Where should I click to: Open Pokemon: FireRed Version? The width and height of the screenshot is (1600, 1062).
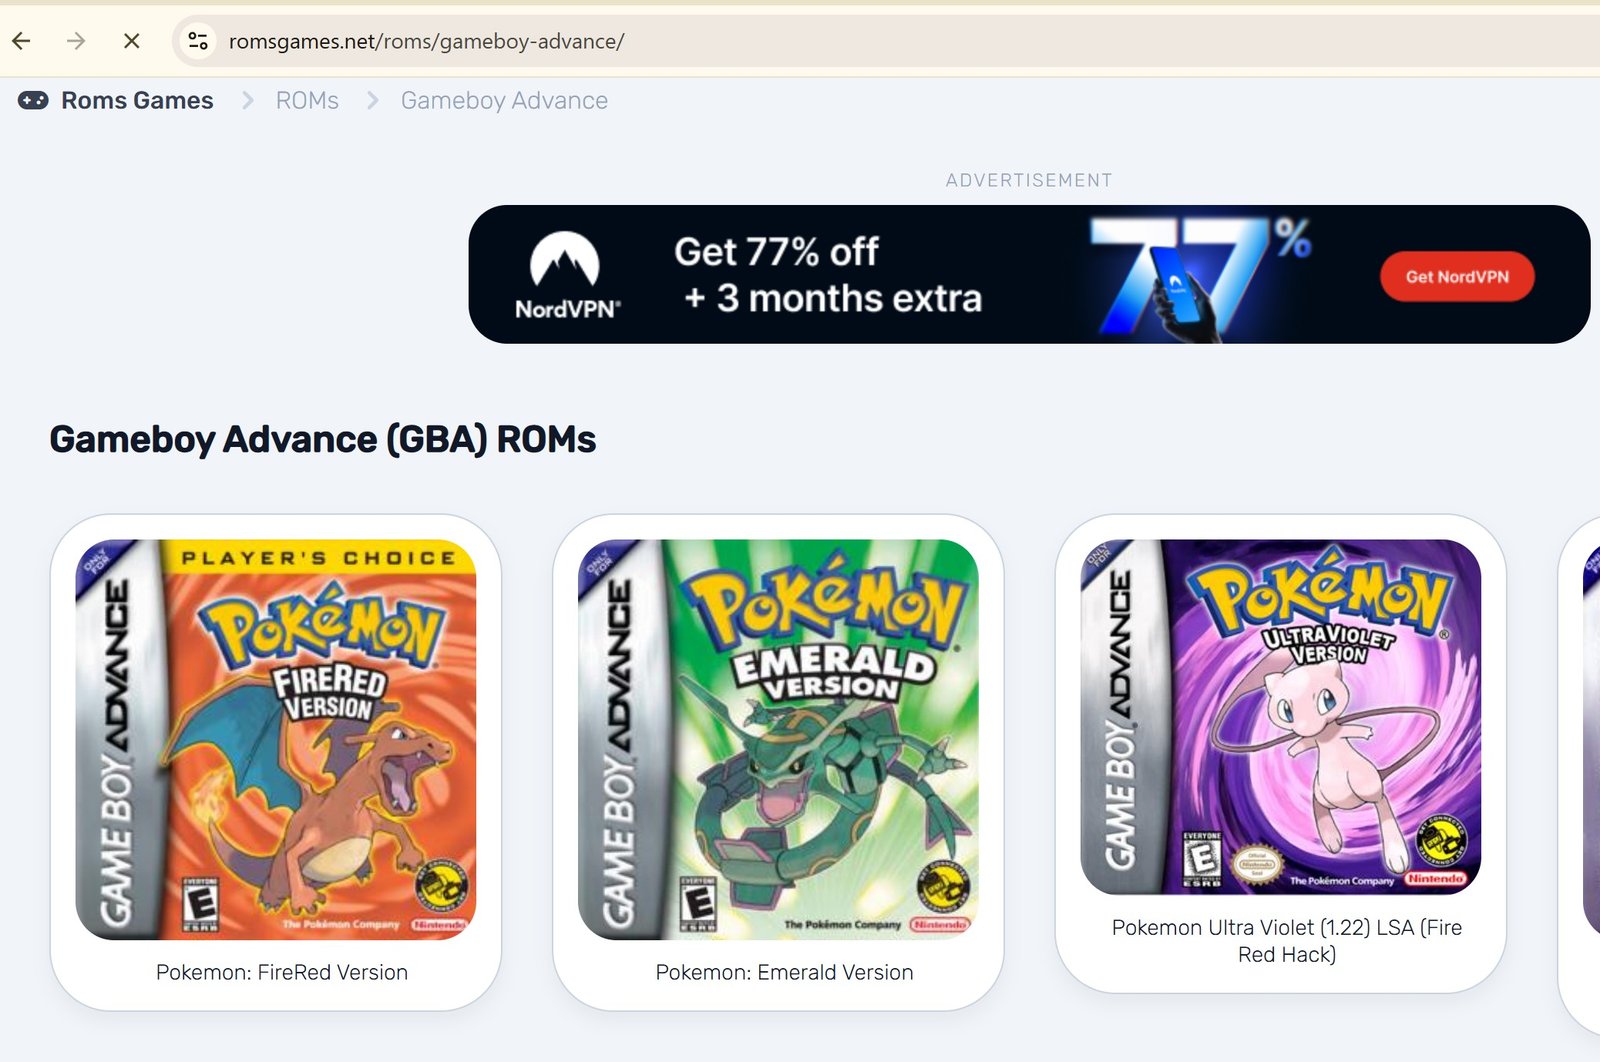pos(281,972)
